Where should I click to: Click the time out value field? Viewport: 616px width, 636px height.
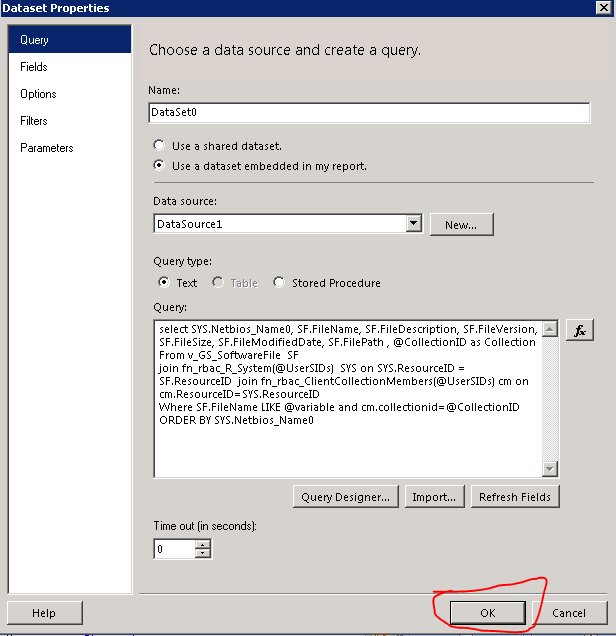point(174,549)
